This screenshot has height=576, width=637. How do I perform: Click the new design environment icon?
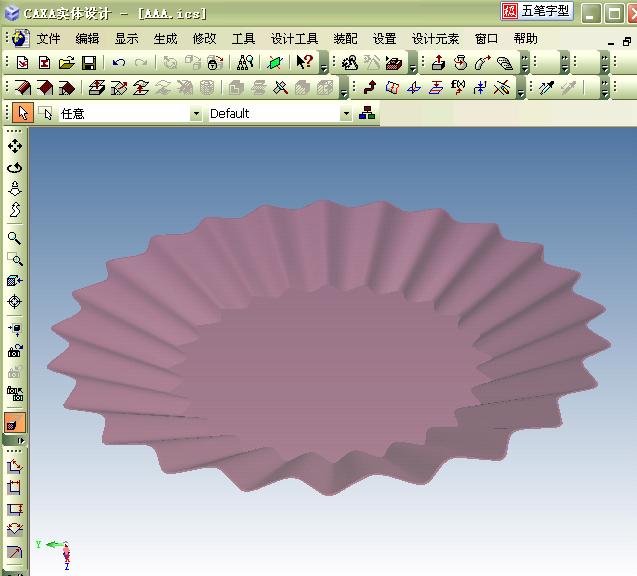pos(23,63)
